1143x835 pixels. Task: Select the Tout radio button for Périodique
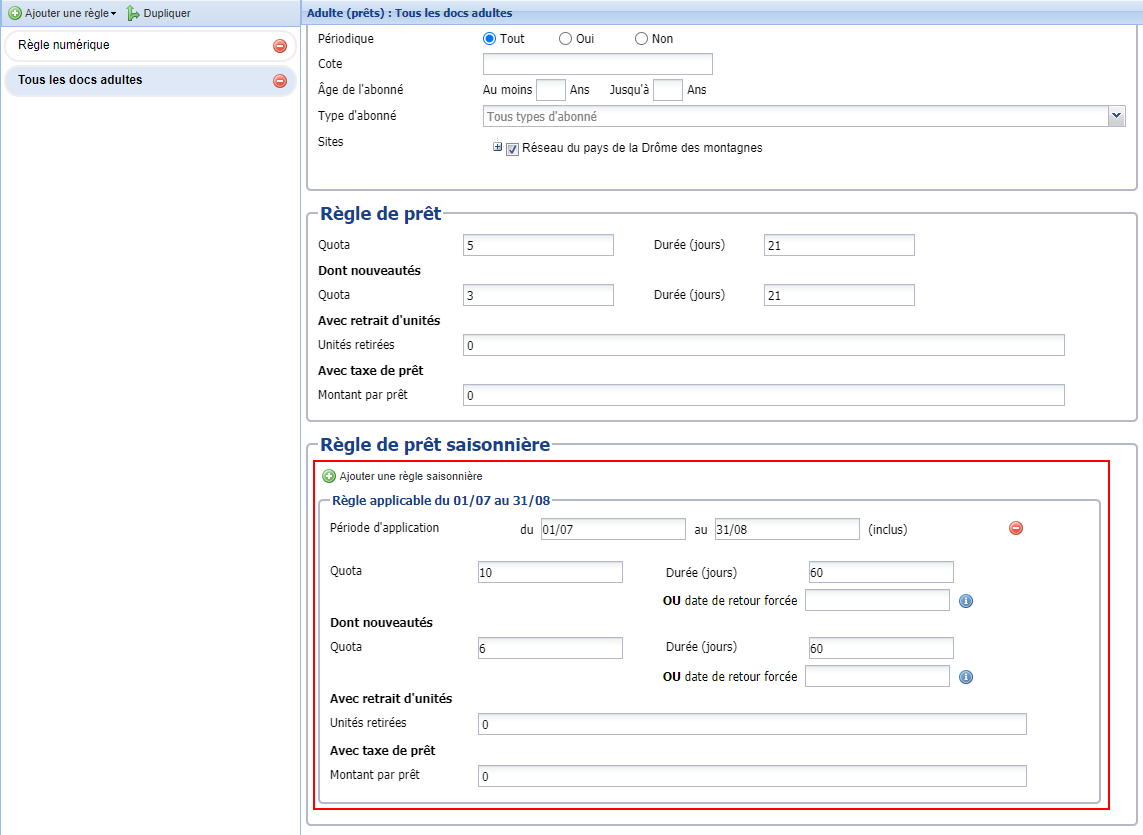click(490, 39)
